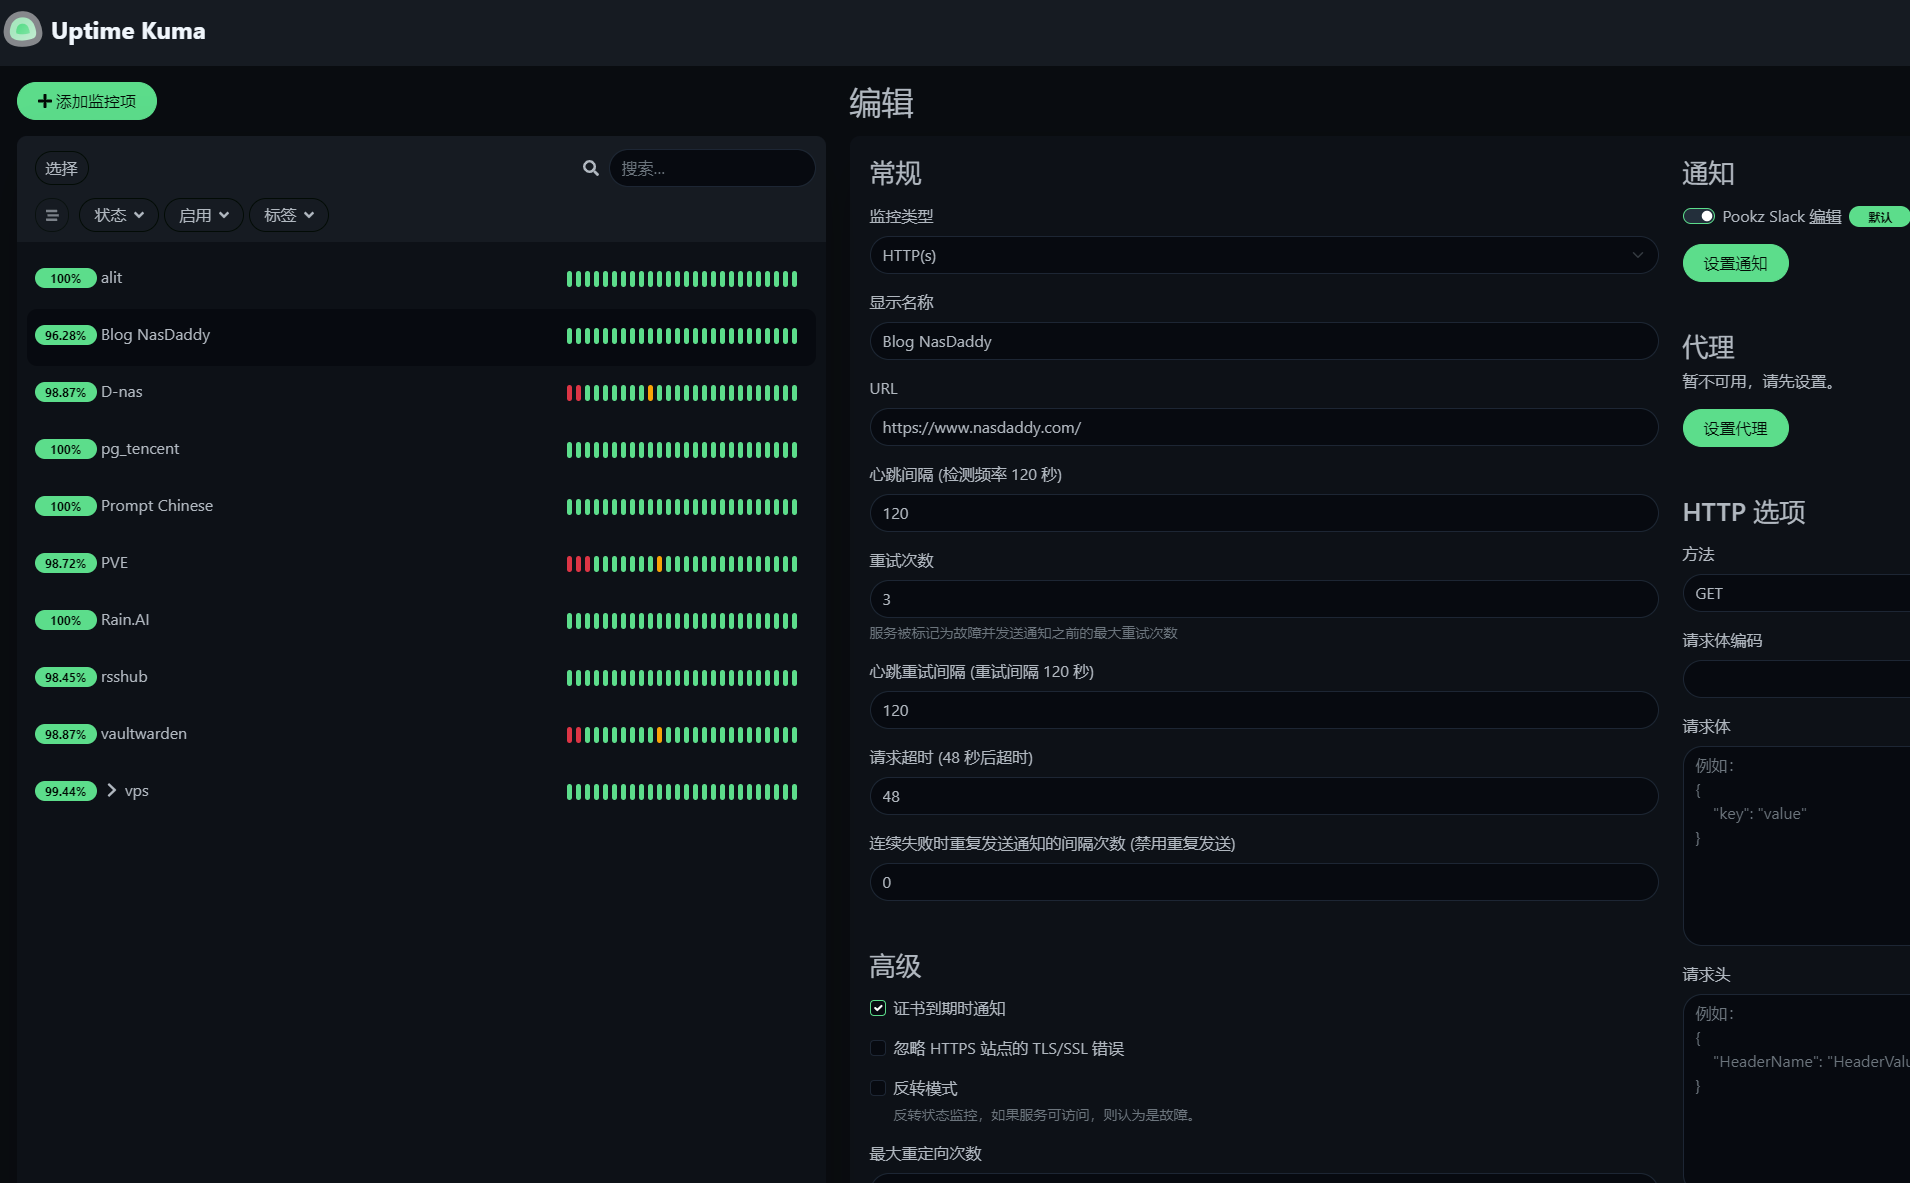Click the 98.87% uptime badge for vaultwarden

tap(65, 734)
